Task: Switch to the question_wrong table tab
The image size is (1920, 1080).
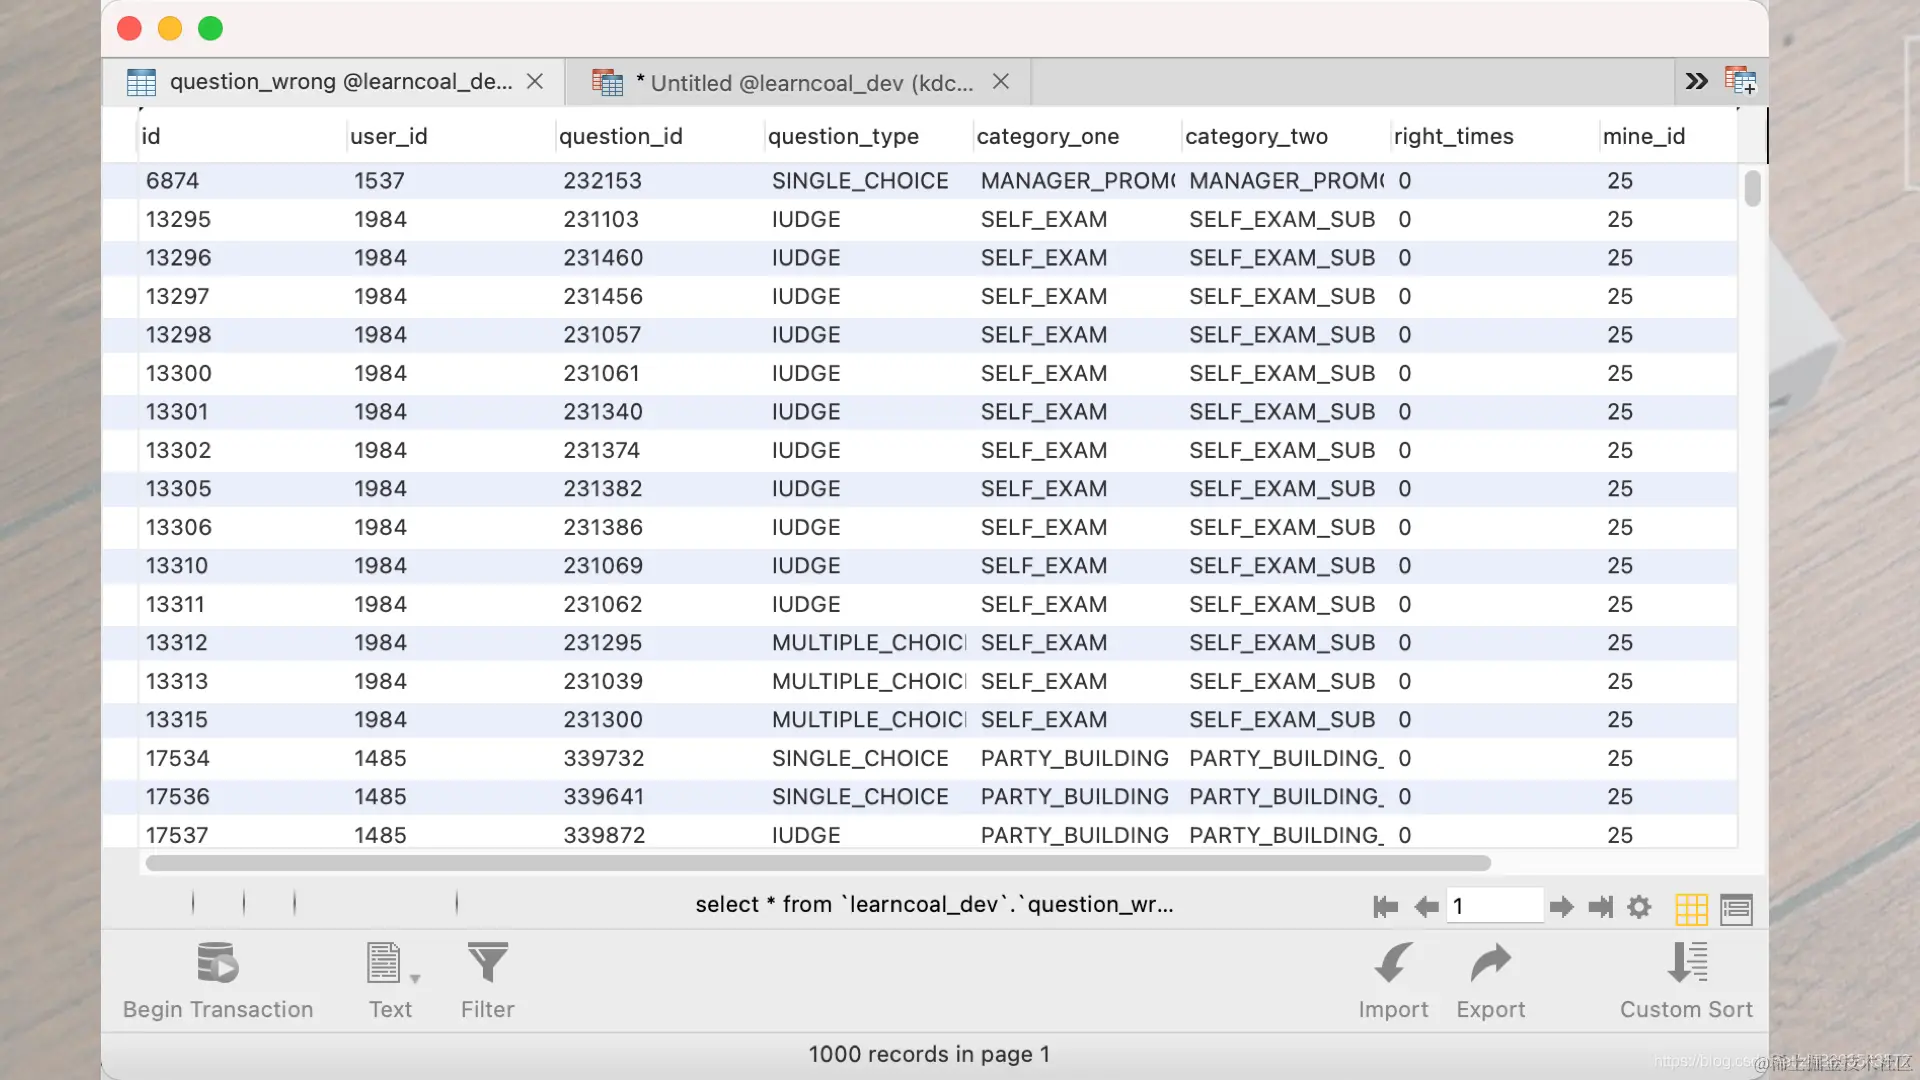Action: [x=340, y=82]
